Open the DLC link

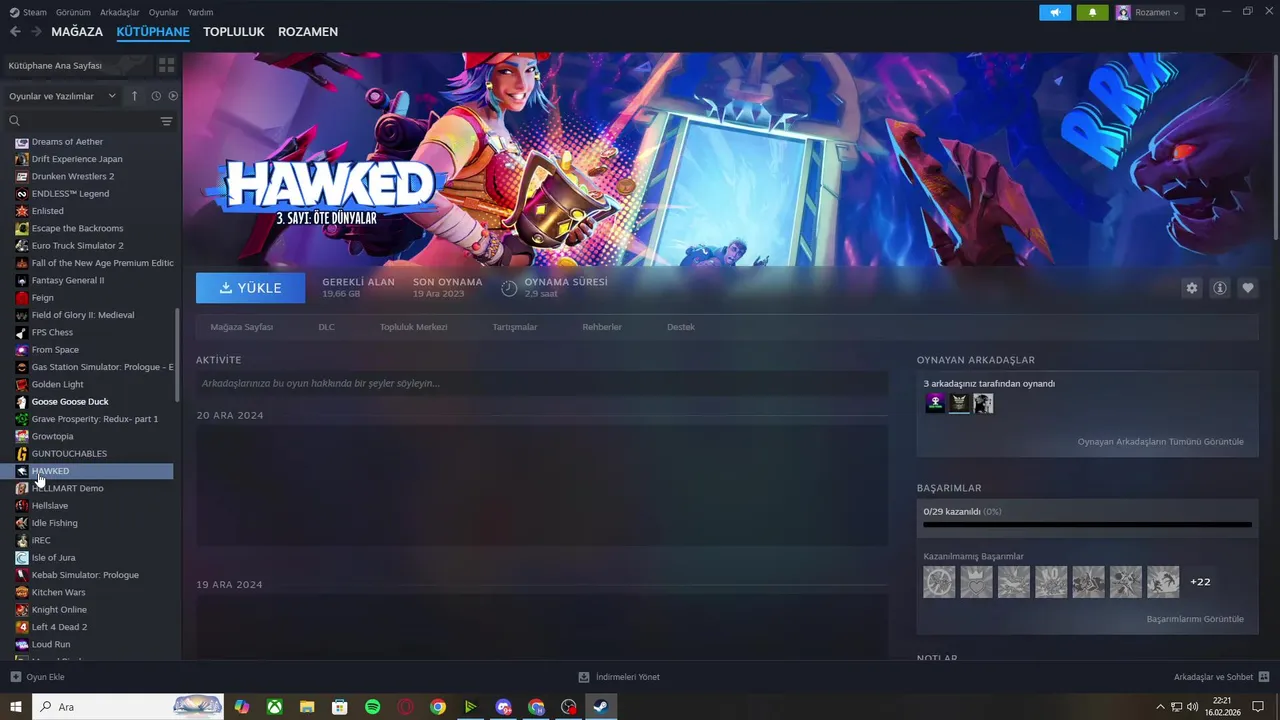pyautogui.click(x=326, y=327)
